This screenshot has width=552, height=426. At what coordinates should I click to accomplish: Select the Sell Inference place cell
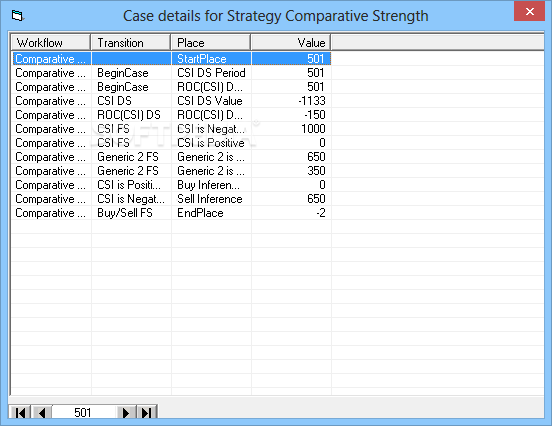tap(211, 199)
